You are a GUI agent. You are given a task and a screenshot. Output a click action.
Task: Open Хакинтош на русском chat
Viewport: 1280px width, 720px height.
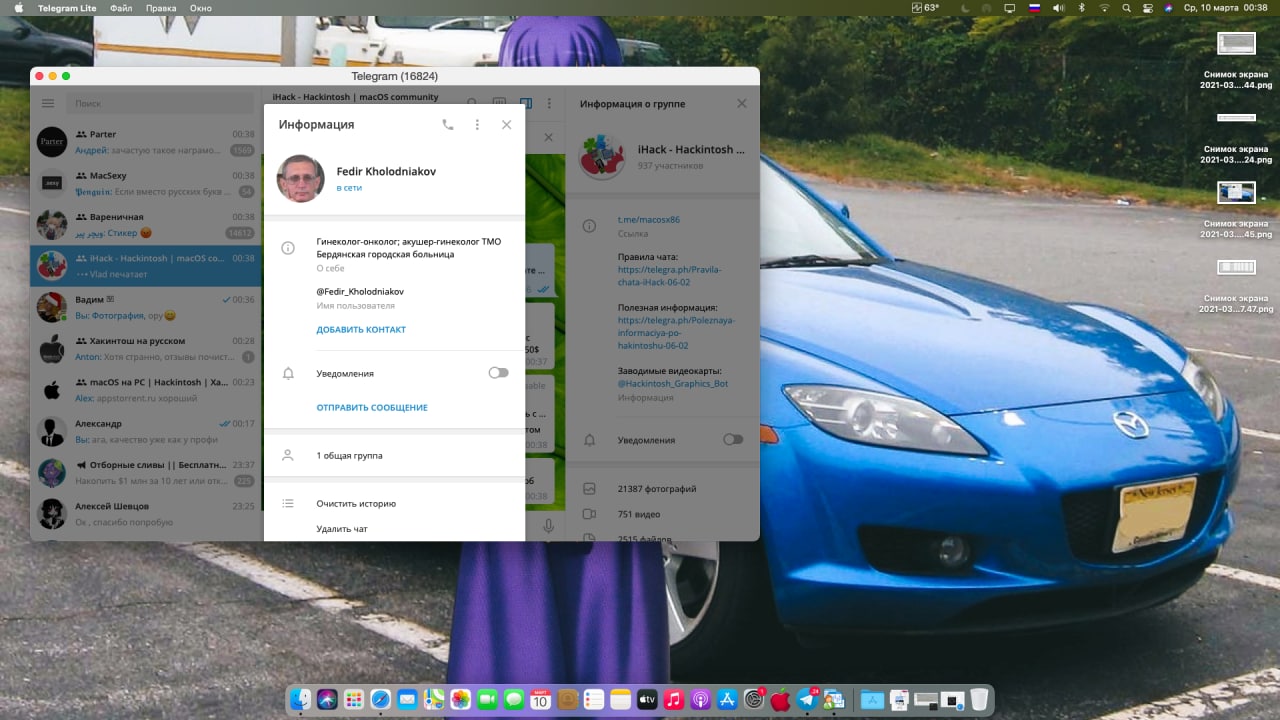(x=146, y=349)
